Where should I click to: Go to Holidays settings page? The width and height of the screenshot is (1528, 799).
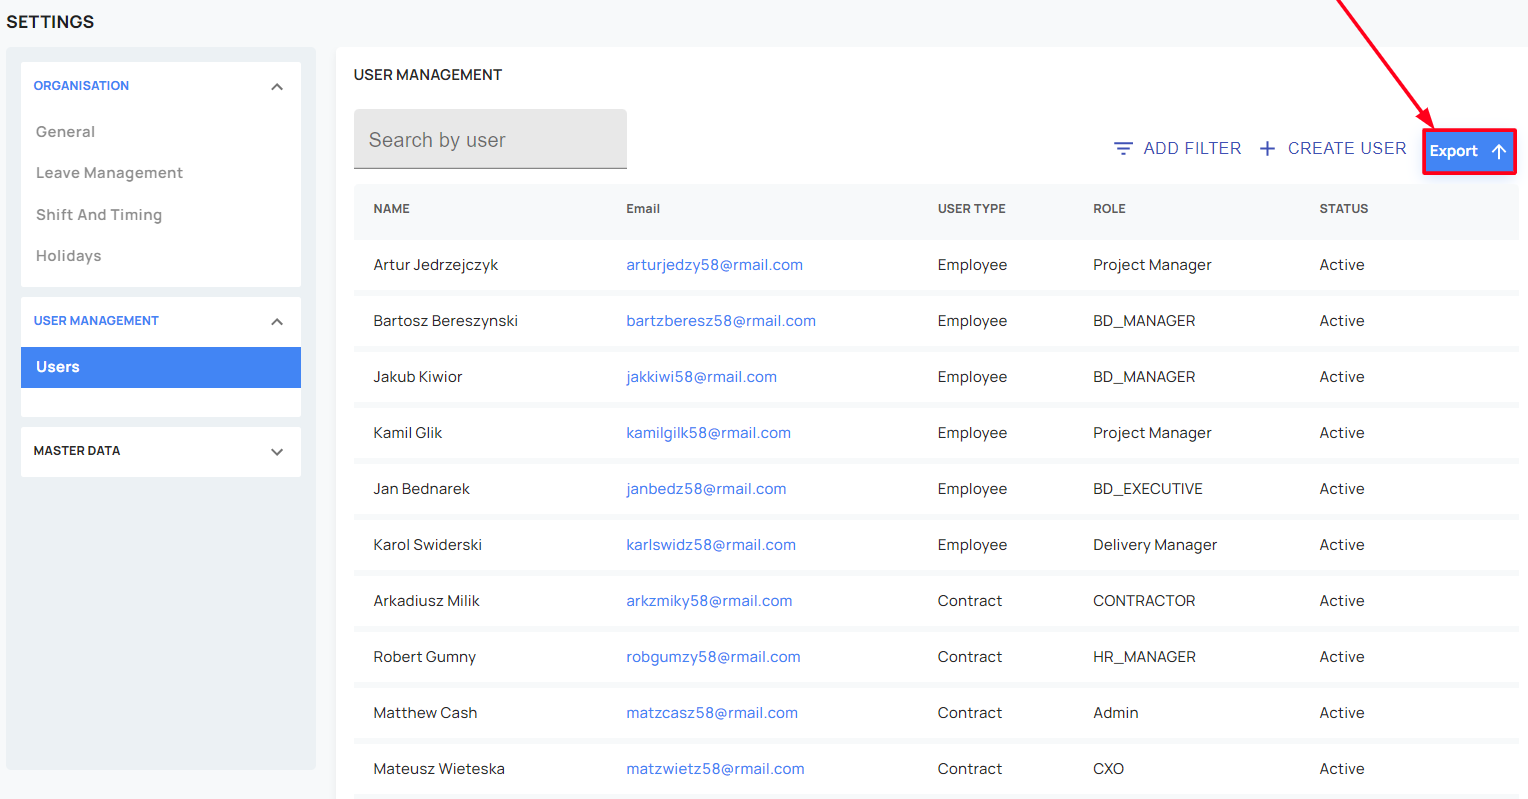point(68,256)
